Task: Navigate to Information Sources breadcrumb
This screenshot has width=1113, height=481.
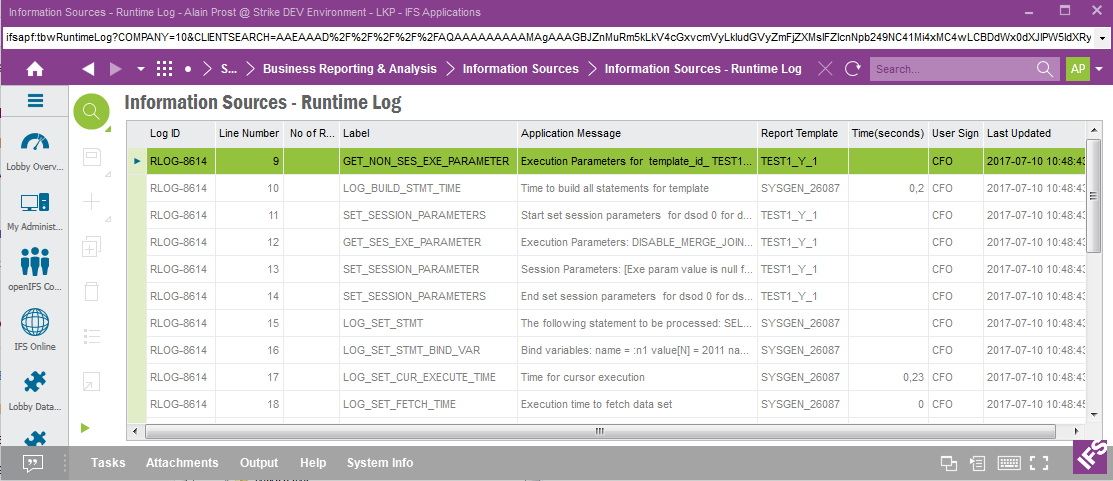Action: tap(520, 69)
